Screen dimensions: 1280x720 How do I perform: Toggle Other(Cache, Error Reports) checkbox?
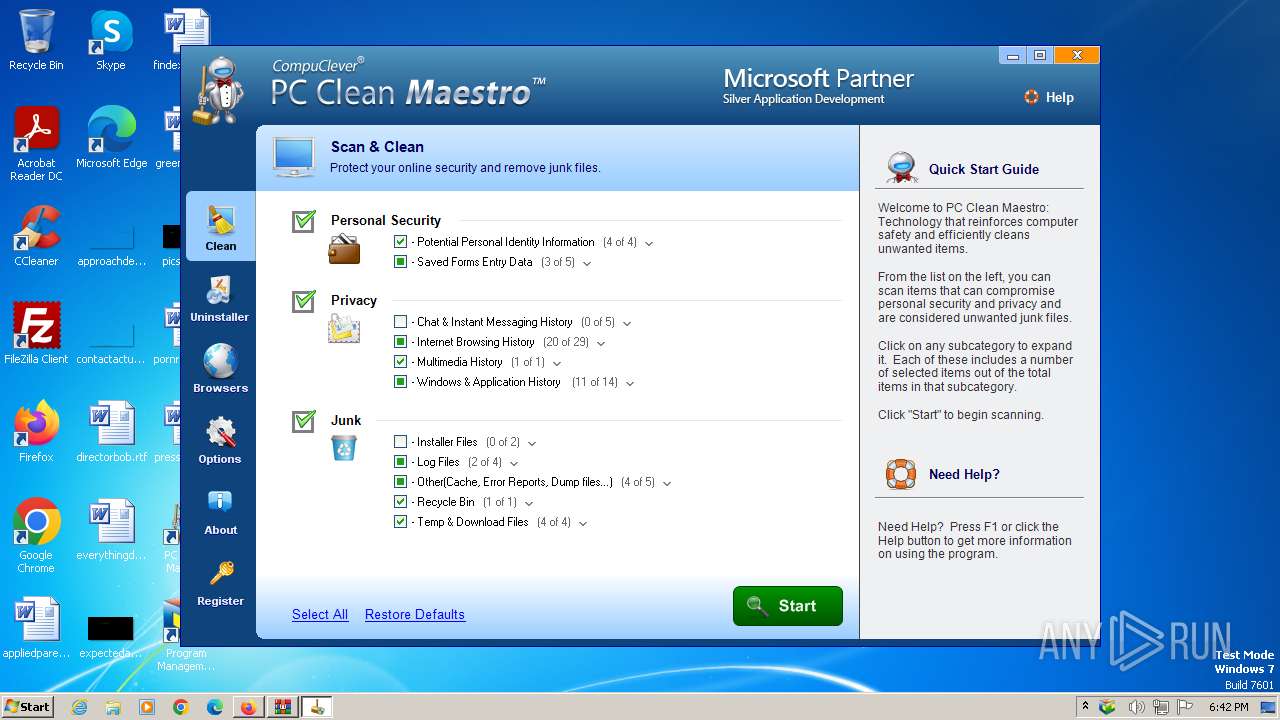point(401,482)
